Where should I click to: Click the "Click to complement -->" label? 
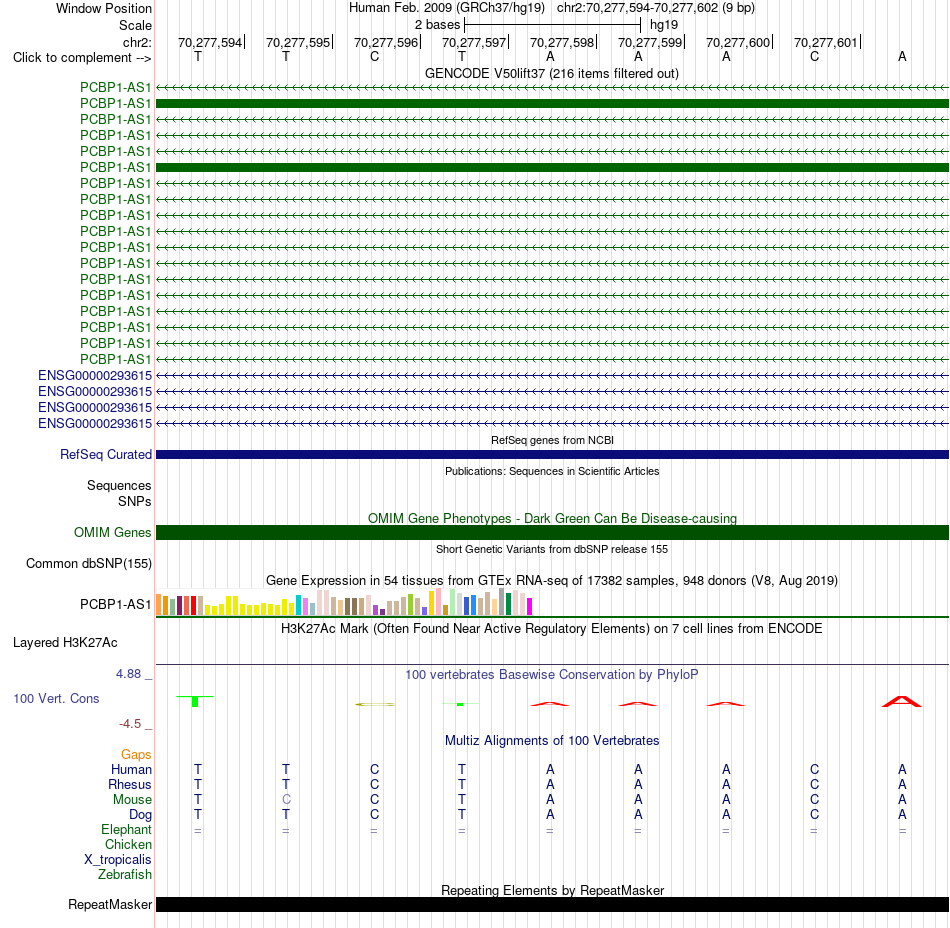click(x=82, y=58)
